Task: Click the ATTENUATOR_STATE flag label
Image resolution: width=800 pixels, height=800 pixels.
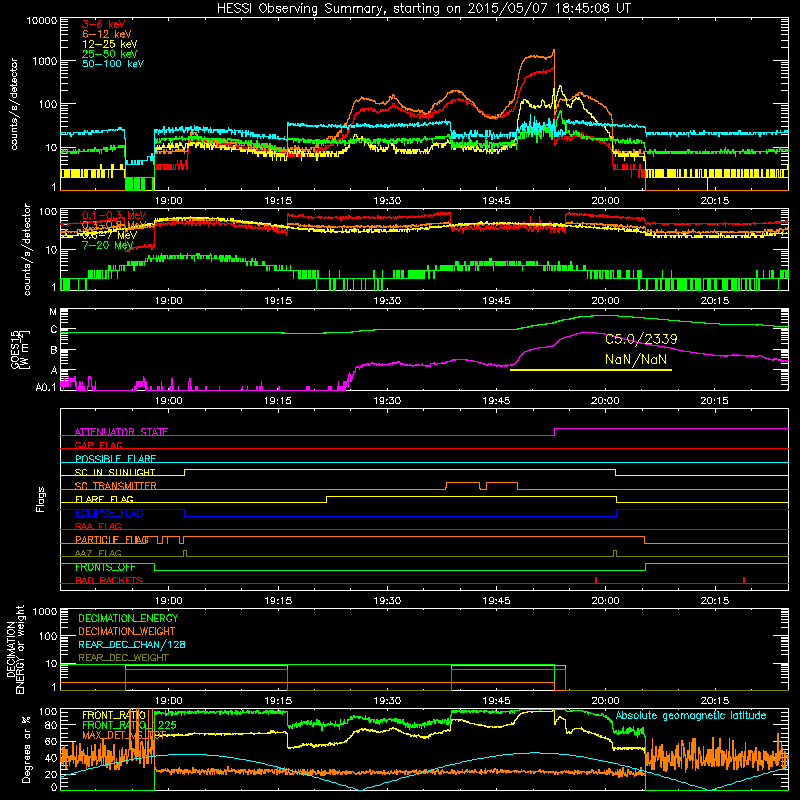Action: [121, 432]
